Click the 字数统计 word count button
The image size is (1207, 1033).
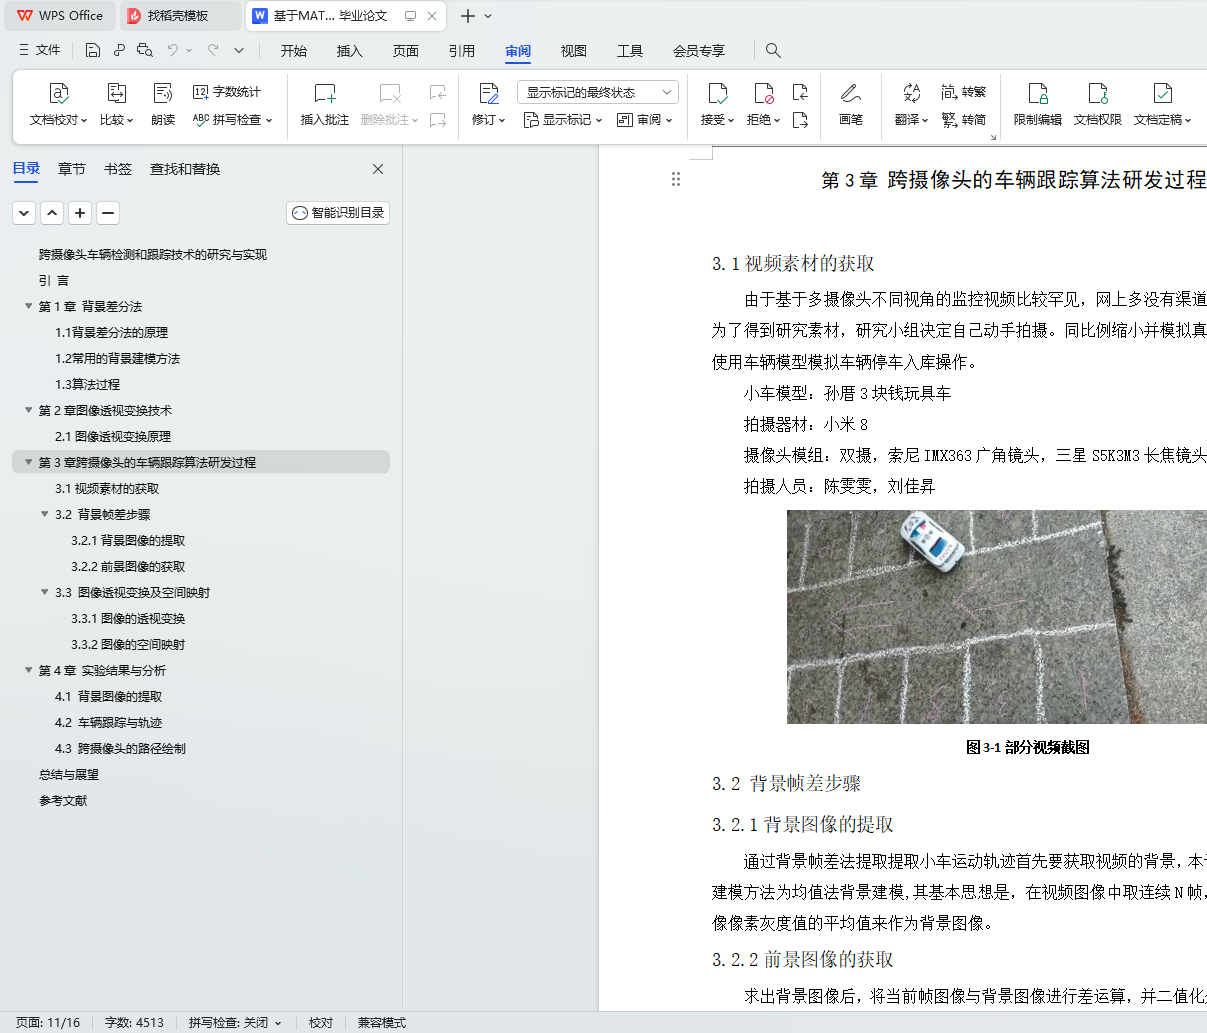[x=227, y=92]
